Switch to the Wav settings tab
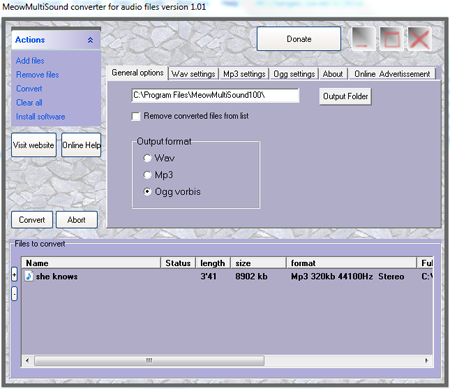 (x=193, y=74)
